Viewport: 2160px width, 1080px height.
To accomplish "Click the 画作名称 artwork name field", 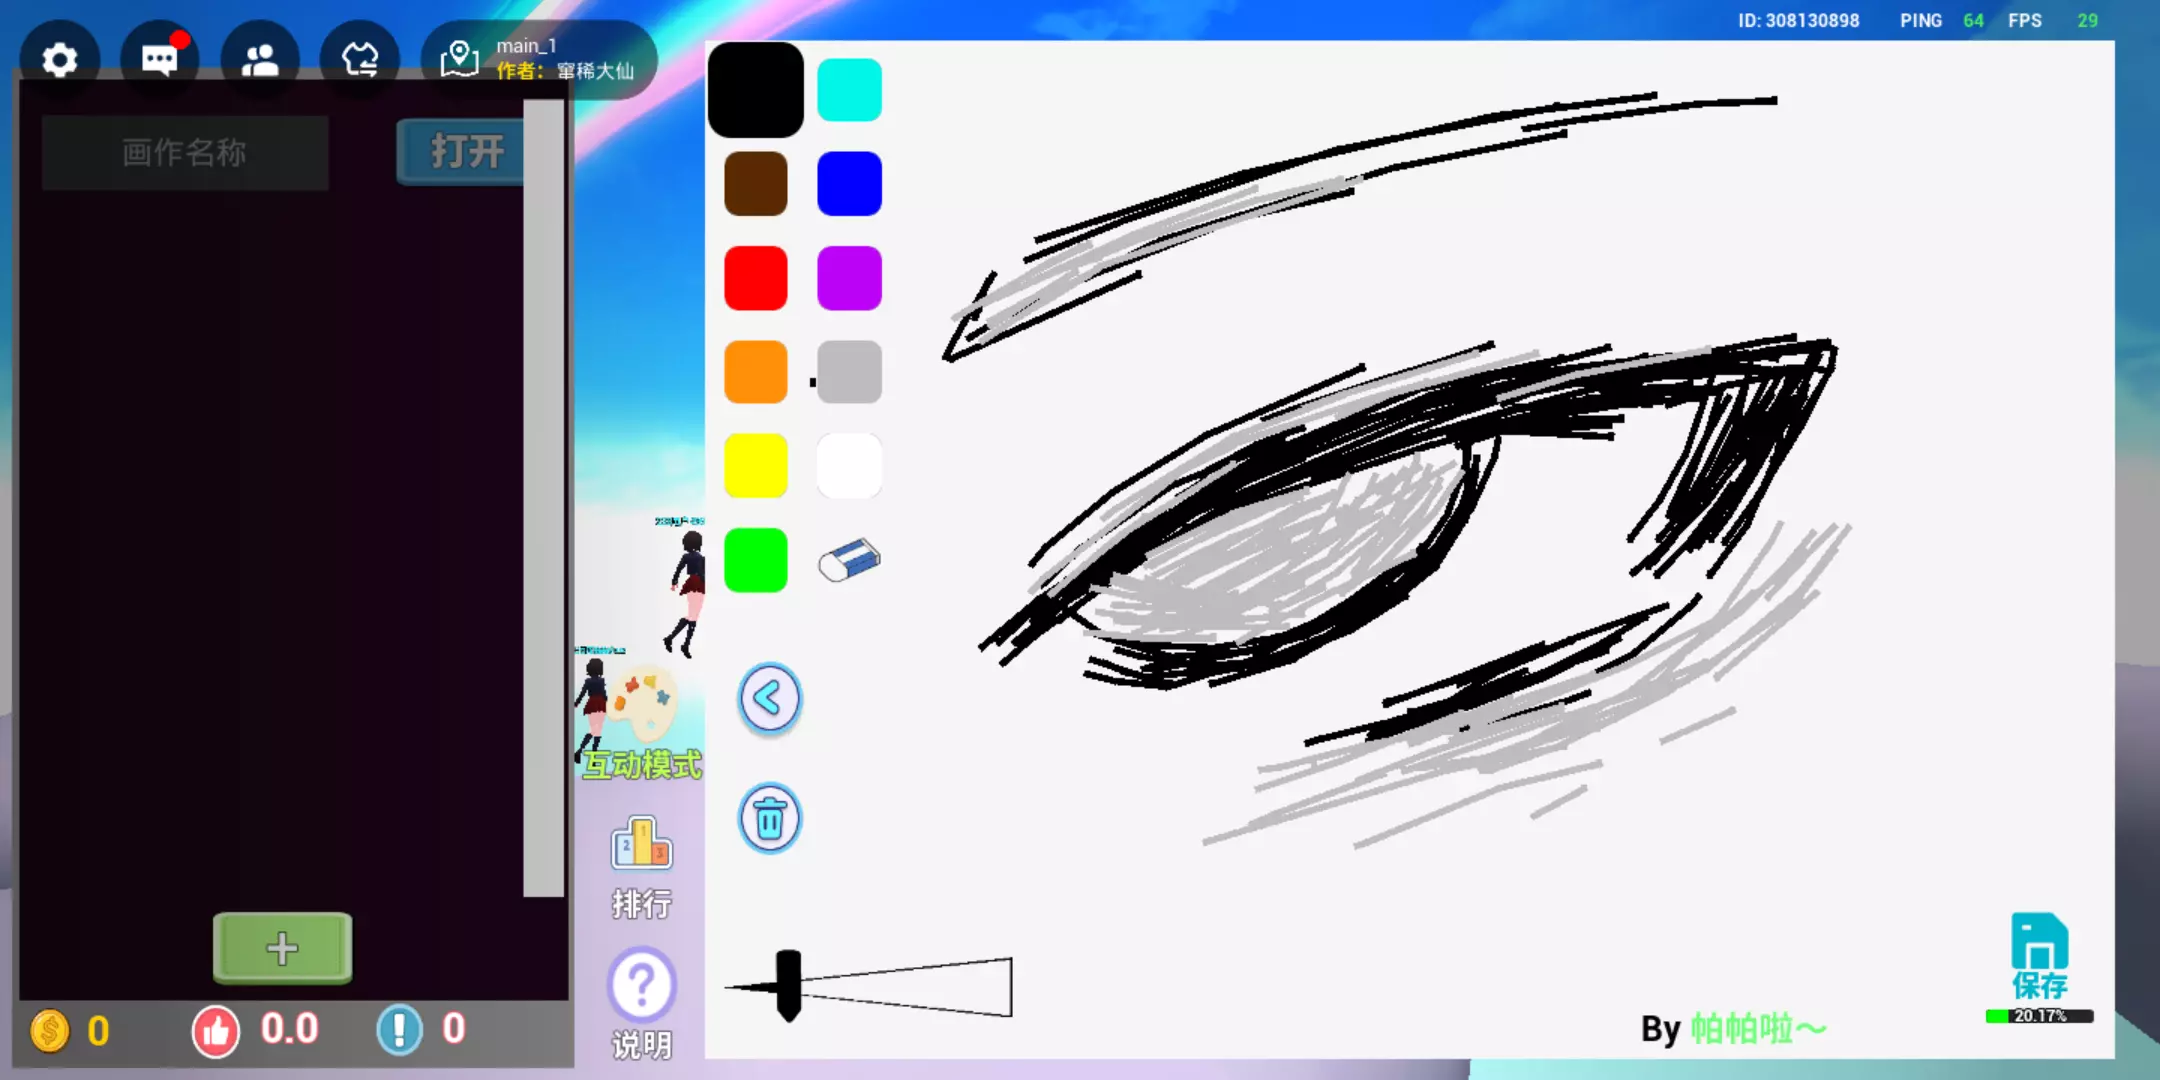I will 185,152.
